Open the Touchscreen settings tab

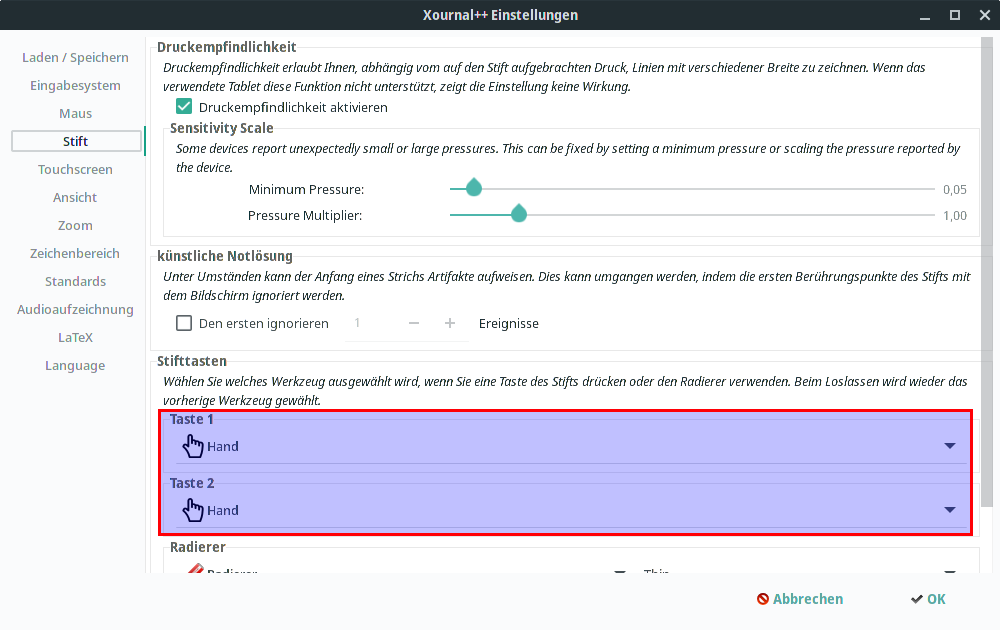pyautogui.click(x=75, y=170)
